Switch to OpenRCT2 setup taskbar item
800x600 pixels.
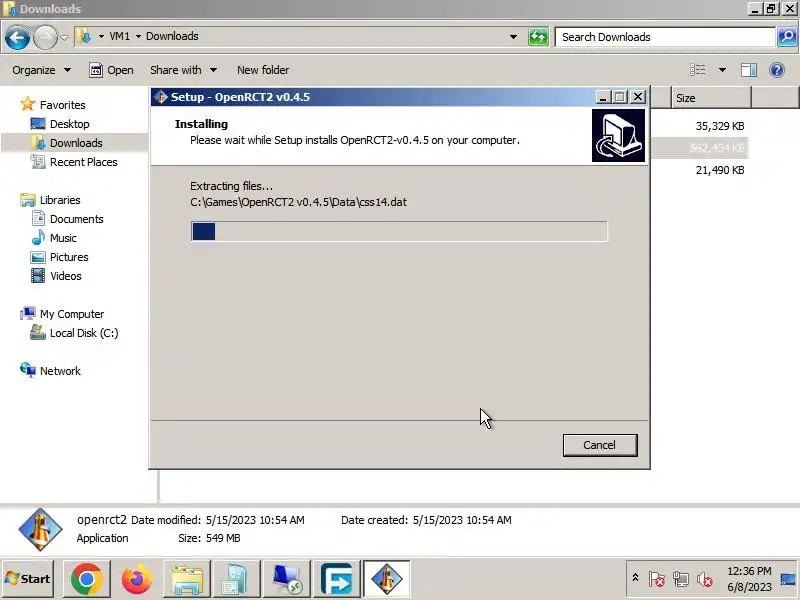point(387,579)
